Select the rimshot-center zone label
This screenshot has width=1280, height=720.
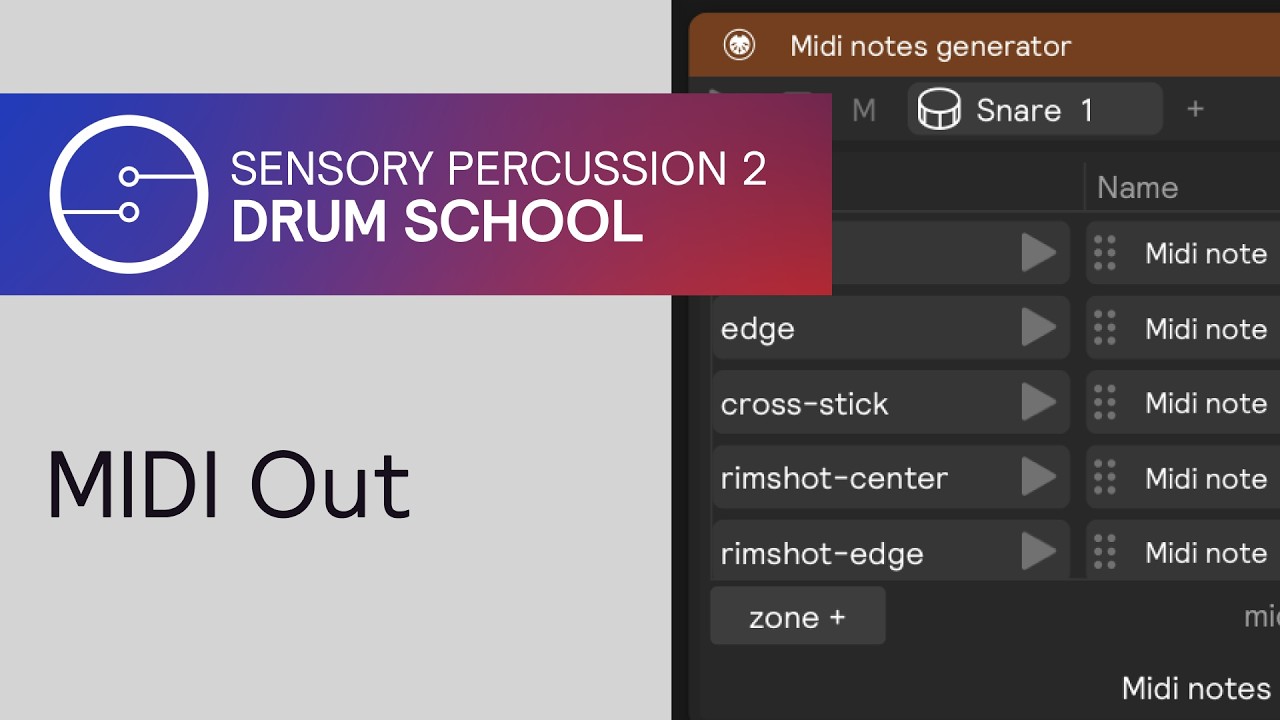(834, 478)
